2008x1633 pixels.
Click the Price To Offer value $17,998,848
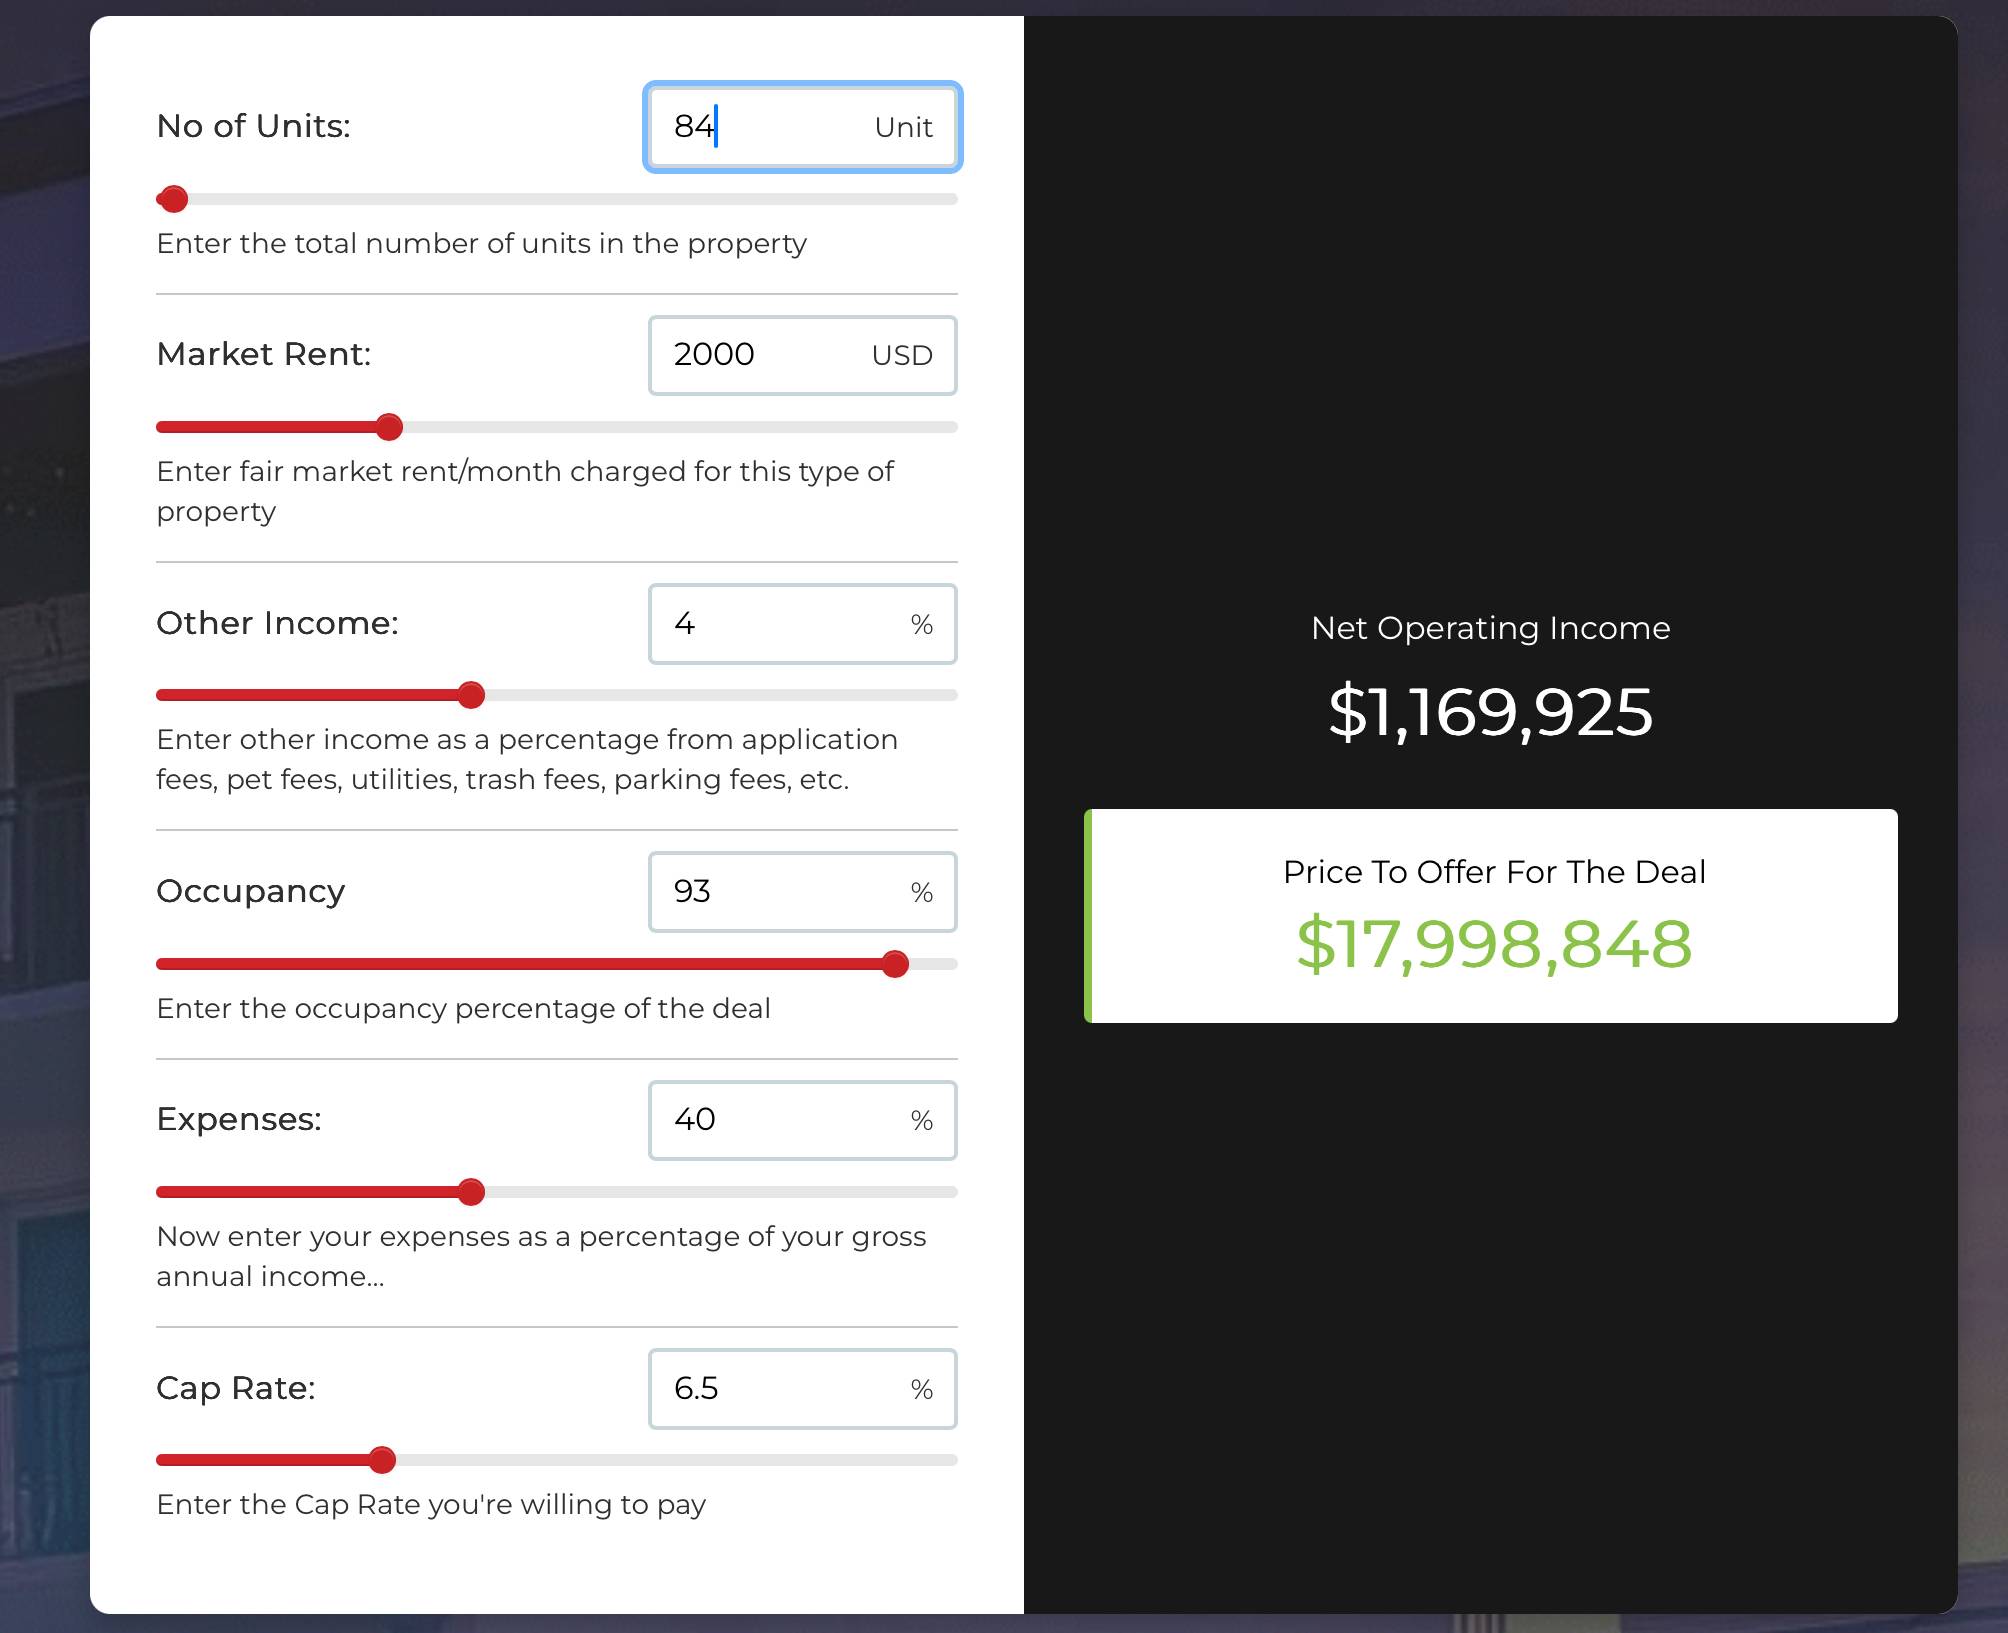(1493, 943)
